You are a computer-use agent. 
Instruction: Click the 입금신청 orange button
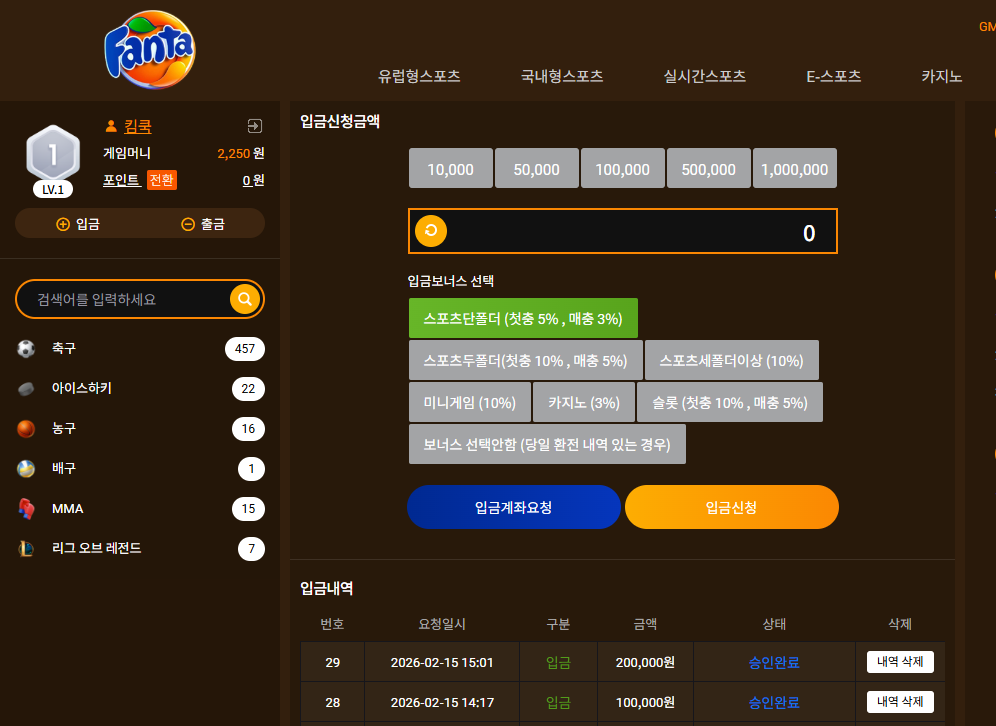(x=732, y=507)
